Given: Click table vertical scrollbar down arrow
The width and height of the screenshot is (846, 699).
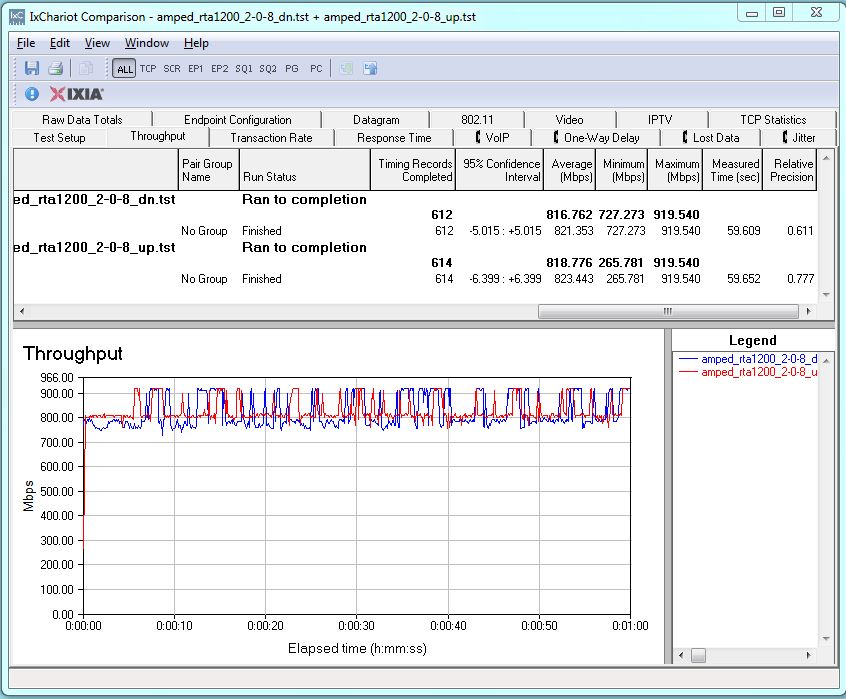Looking at the screenshot, I should pos(826,294).
